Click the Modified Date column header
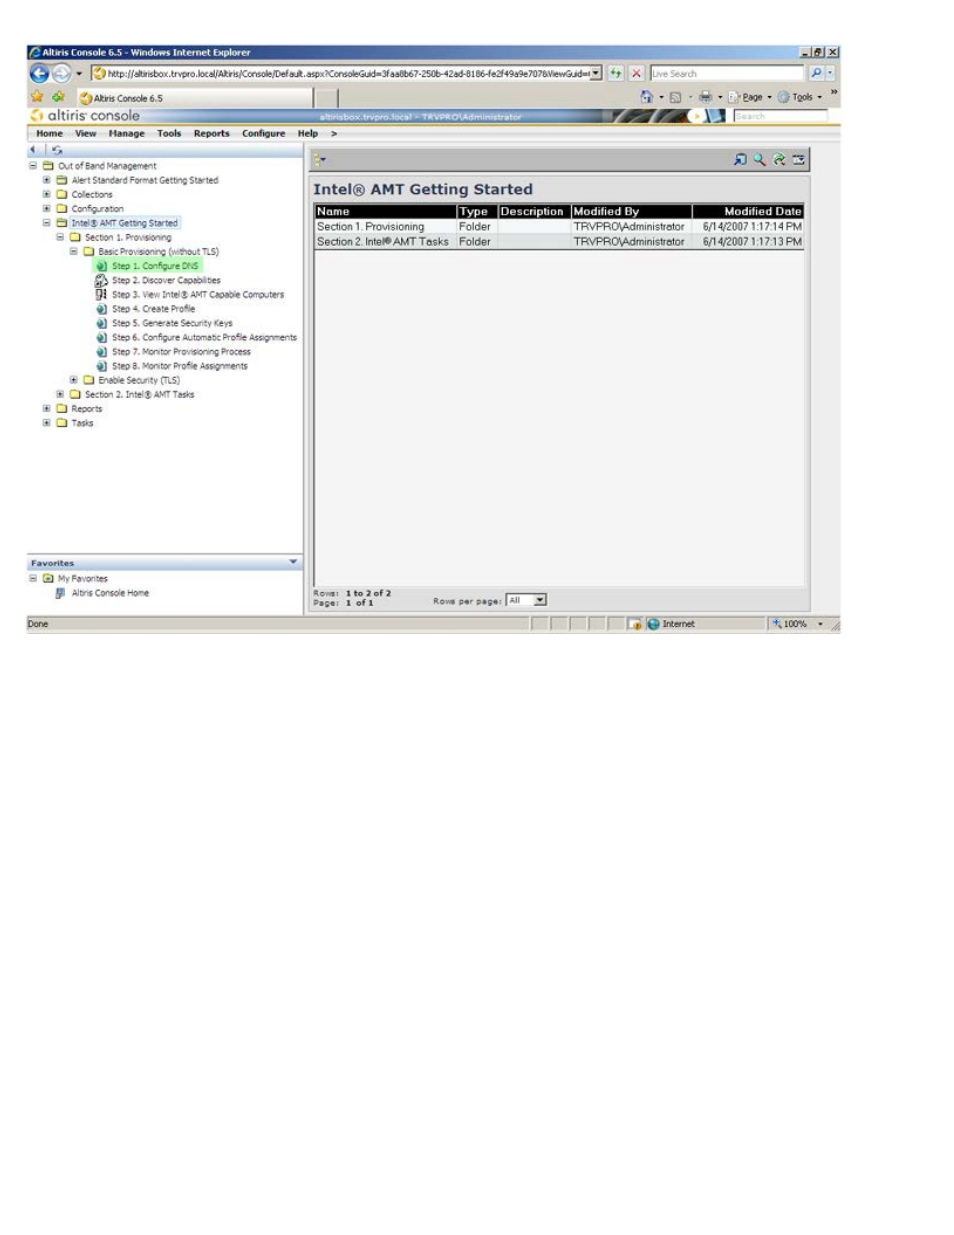Image resolution: width=954 pixels, height=1235 pixels. 748,211
